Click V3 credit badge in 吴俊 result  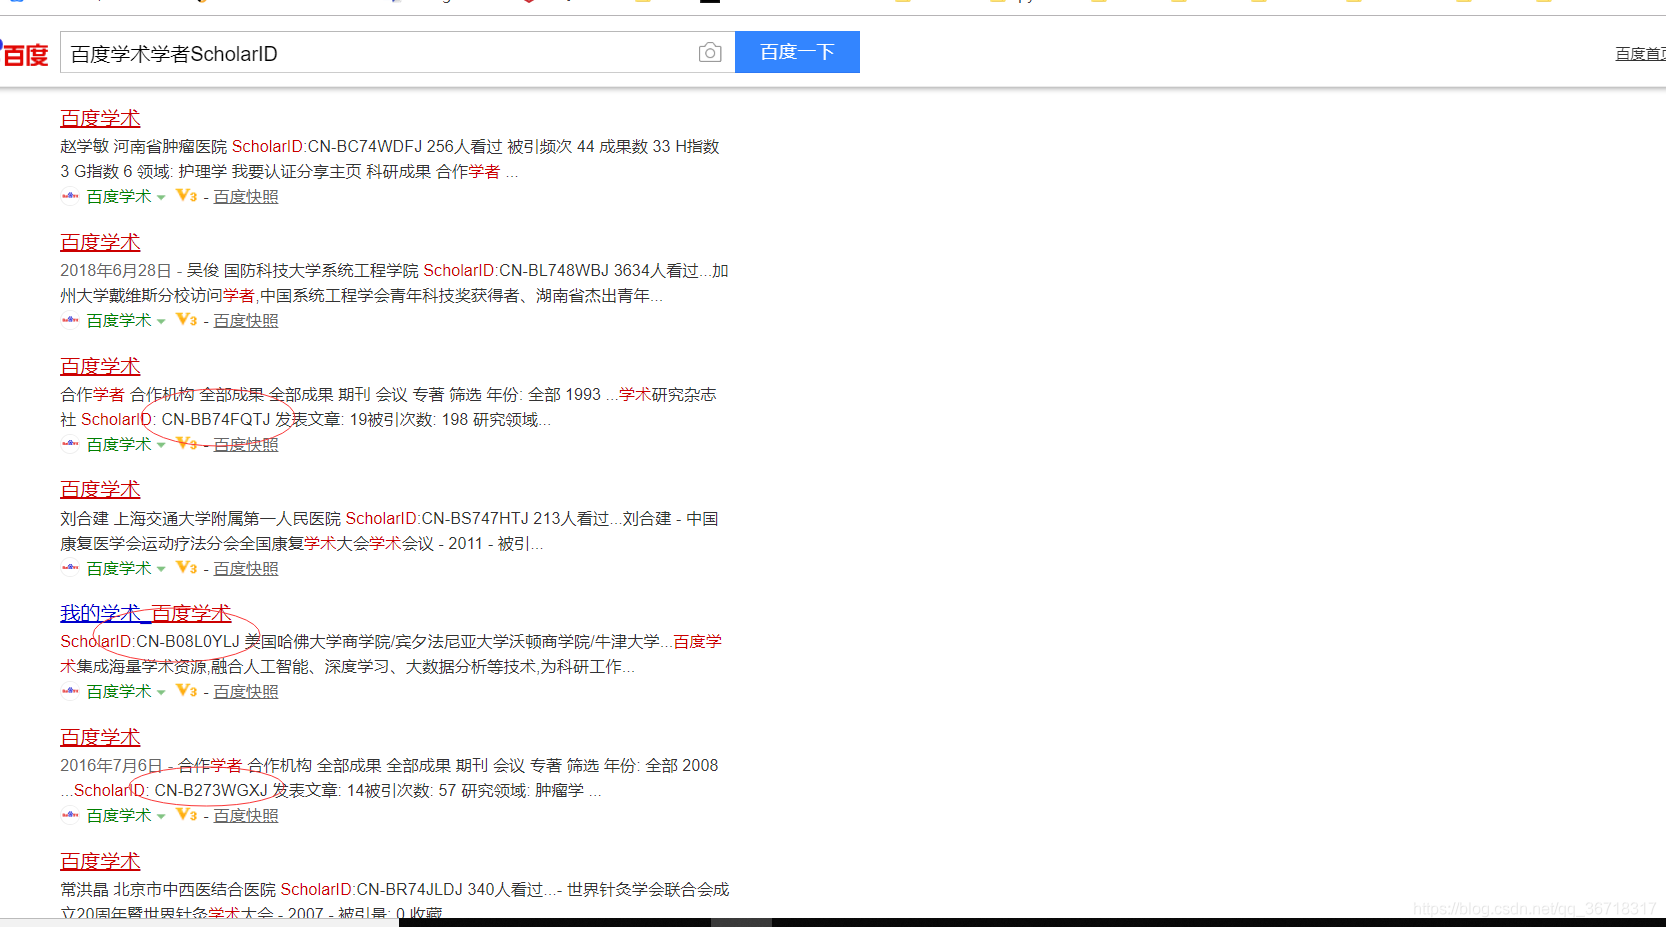(187, 320)
